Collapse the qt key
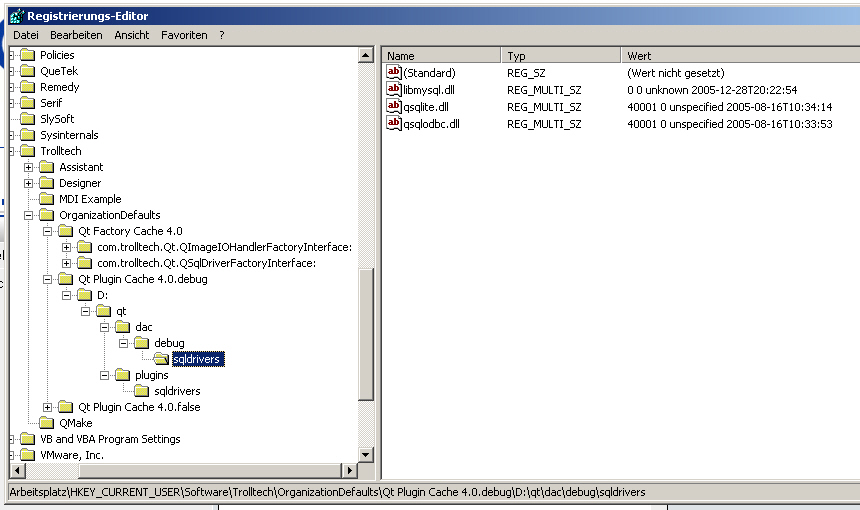This screenshot has height=510, width=860. tap(86, 311)
